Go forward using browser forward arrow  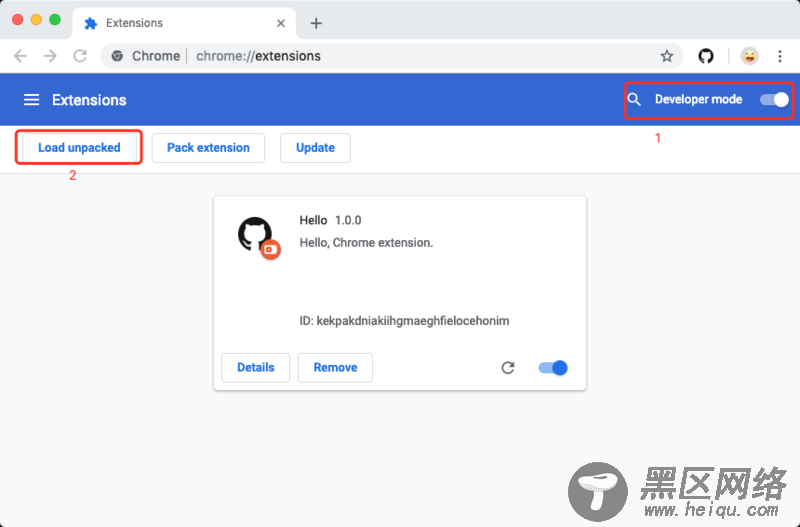(x=50, y=56)
